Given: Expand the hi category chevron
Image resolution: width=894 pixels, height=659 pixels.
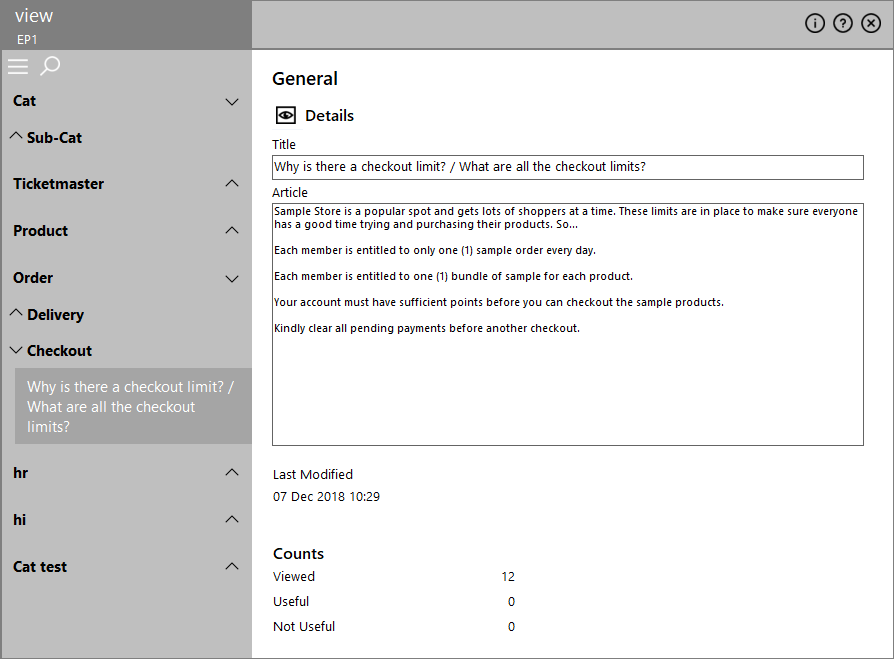Looking at the screenshot, I should 231,519.
